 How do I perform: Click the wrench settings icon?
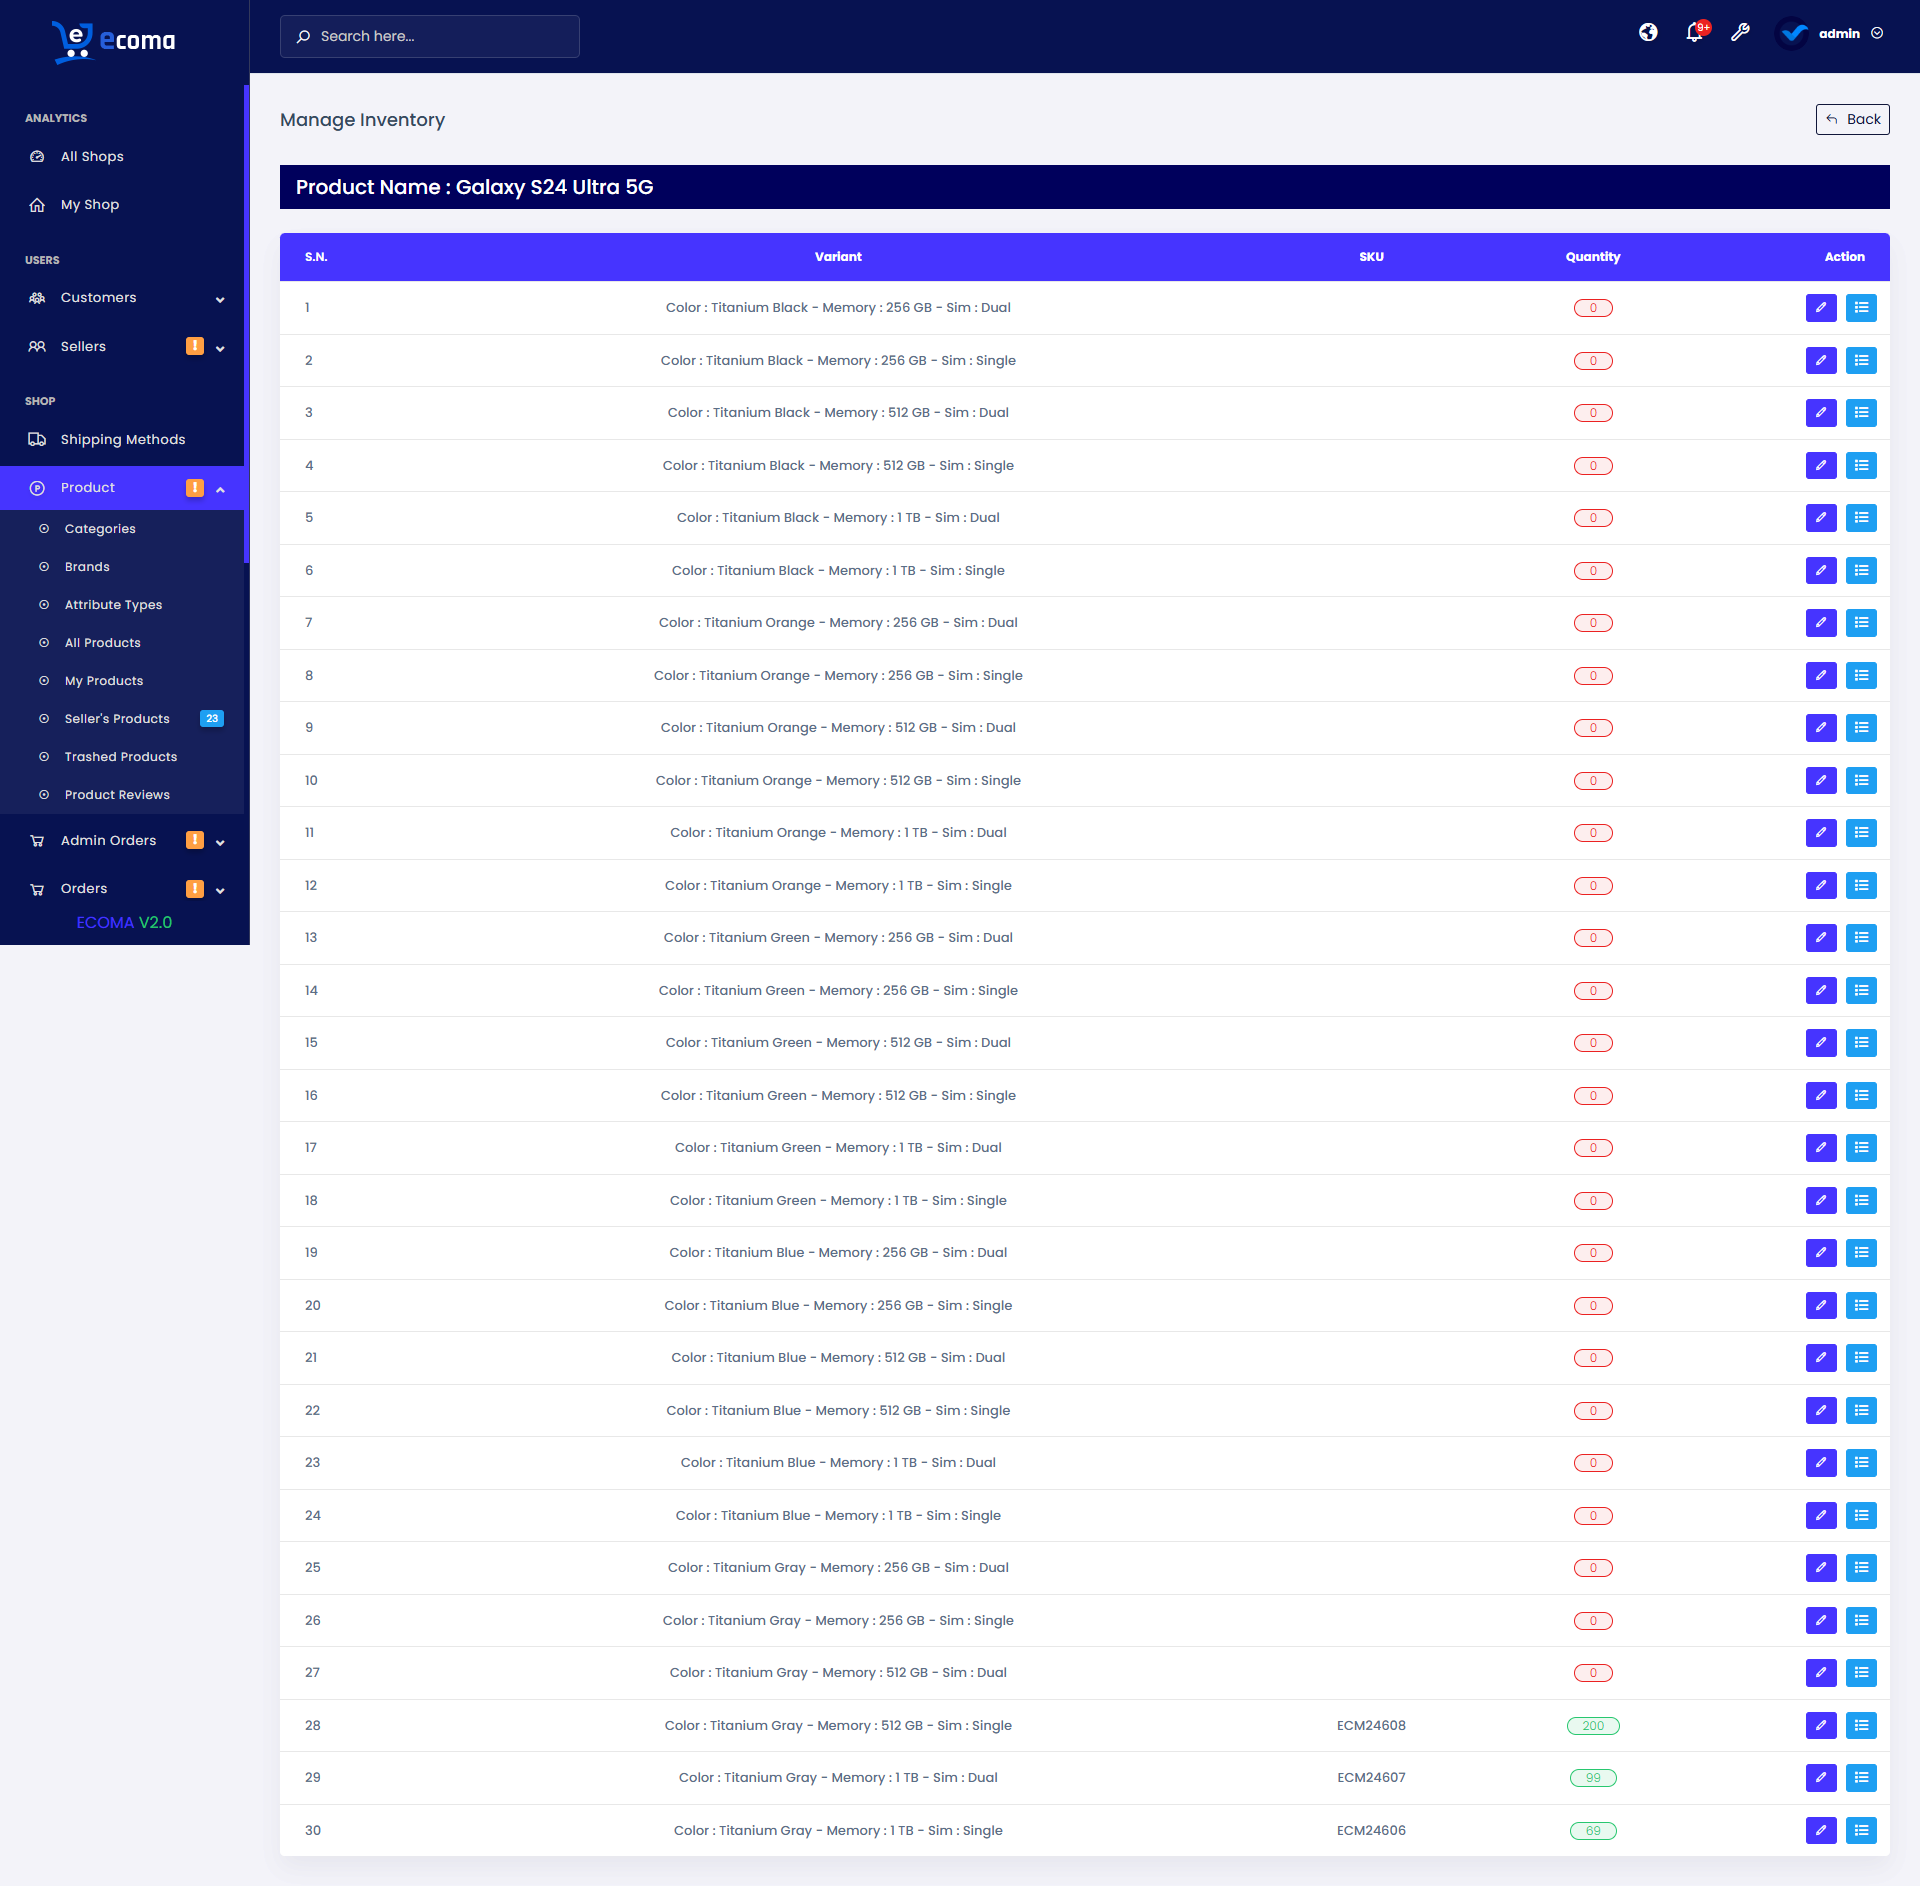(x=1740, y=33)
